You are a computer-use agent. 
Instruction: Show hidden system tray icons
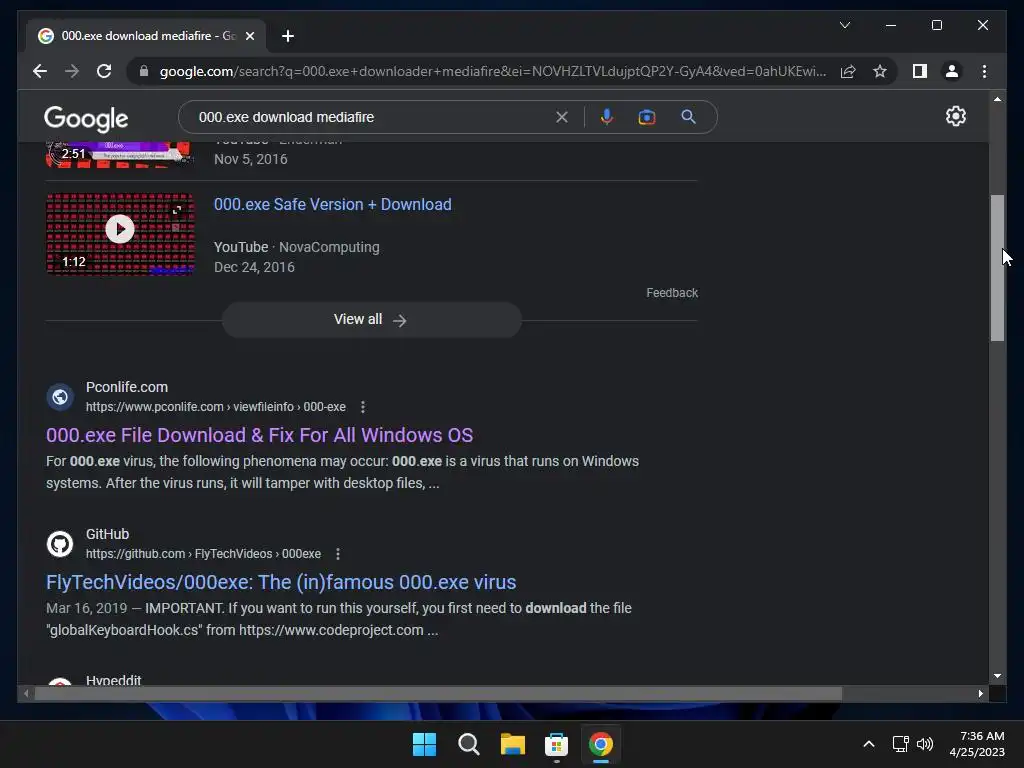tap(869, 744)
